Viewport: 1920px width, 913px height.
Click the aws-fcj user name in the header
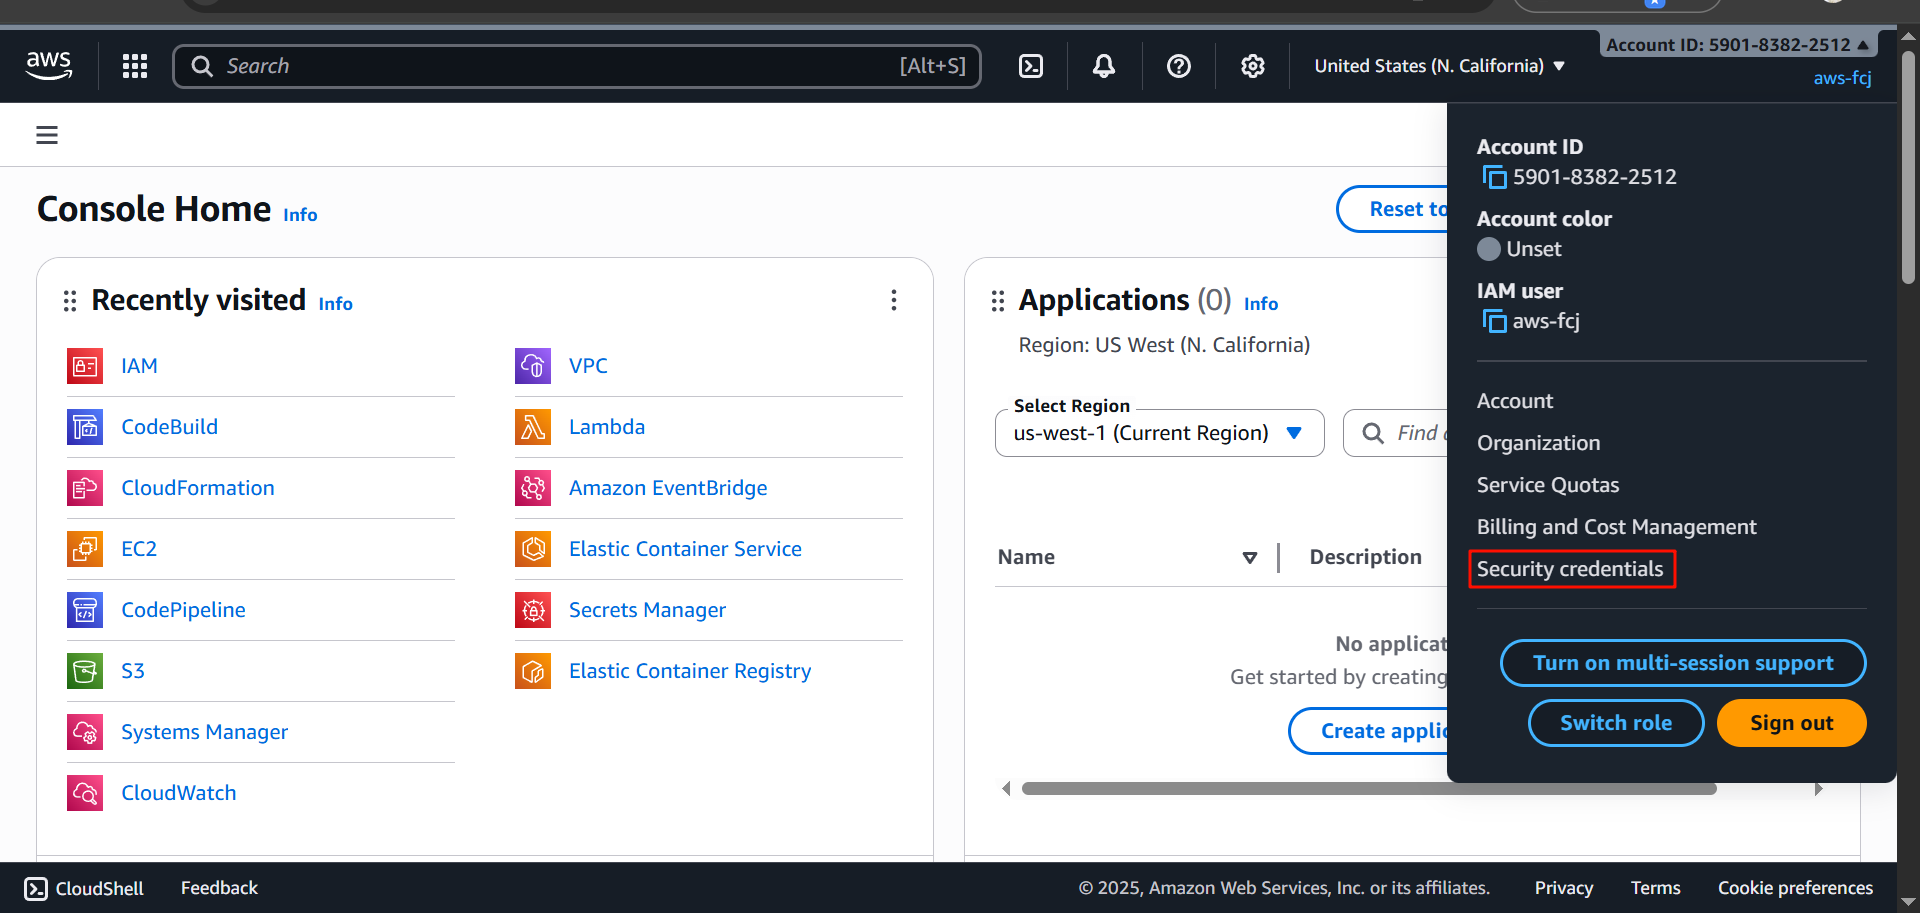point(1842,78)
